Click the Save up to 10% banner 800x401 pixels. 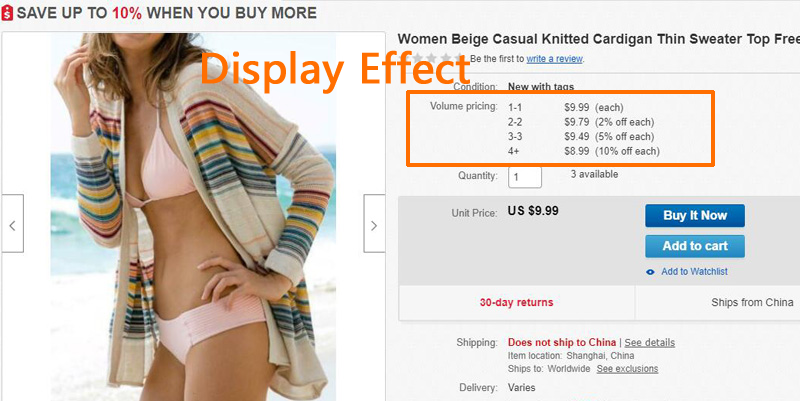[x=159, y=13]
